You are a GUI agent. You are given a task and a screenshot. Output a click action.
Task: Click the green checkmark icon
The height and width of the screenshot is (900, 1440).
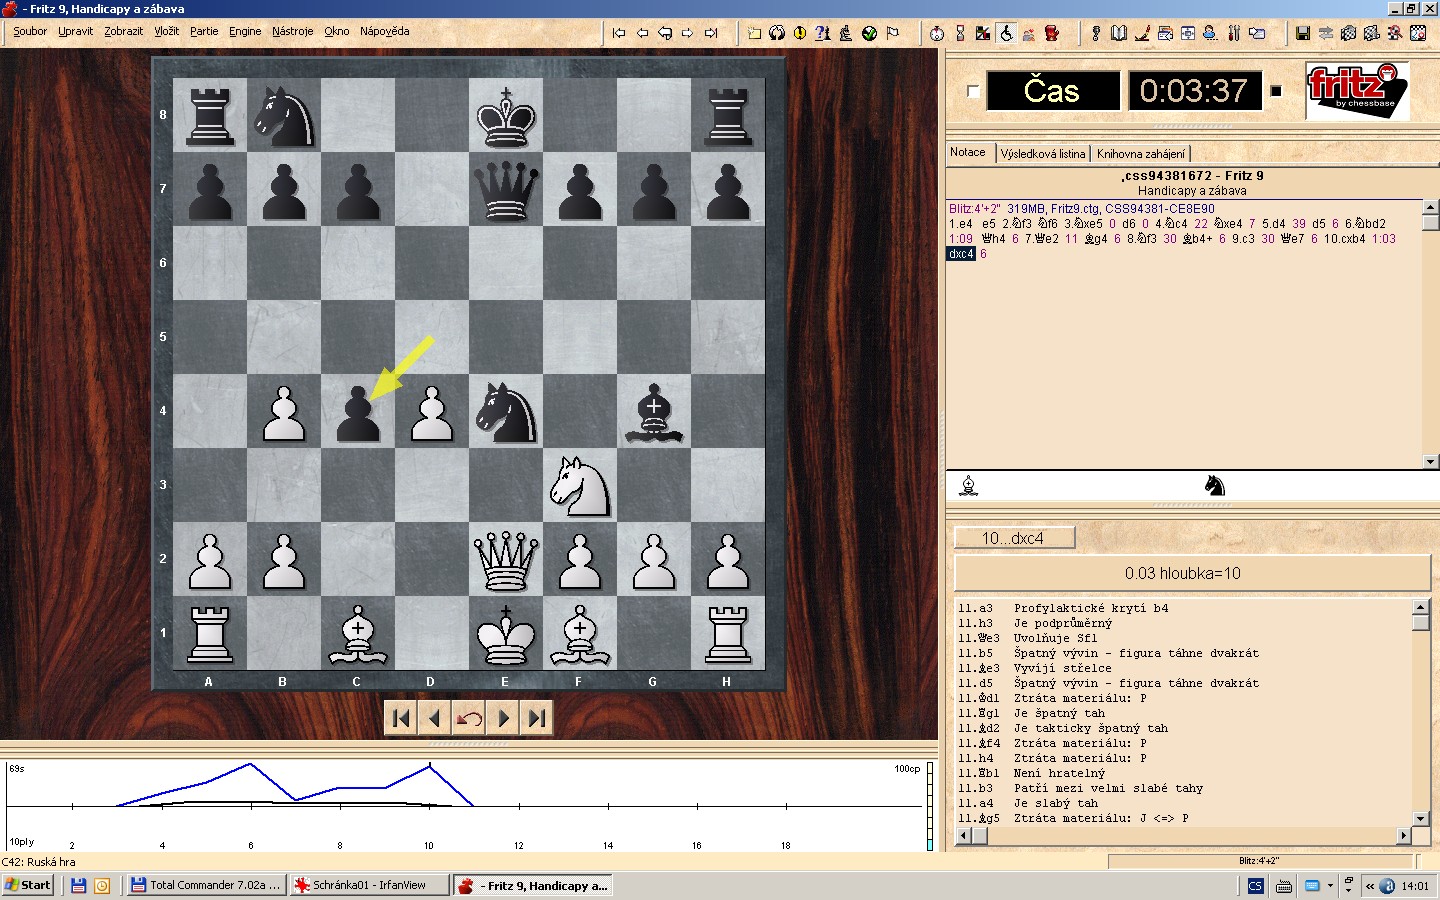[x=869, y=33]
